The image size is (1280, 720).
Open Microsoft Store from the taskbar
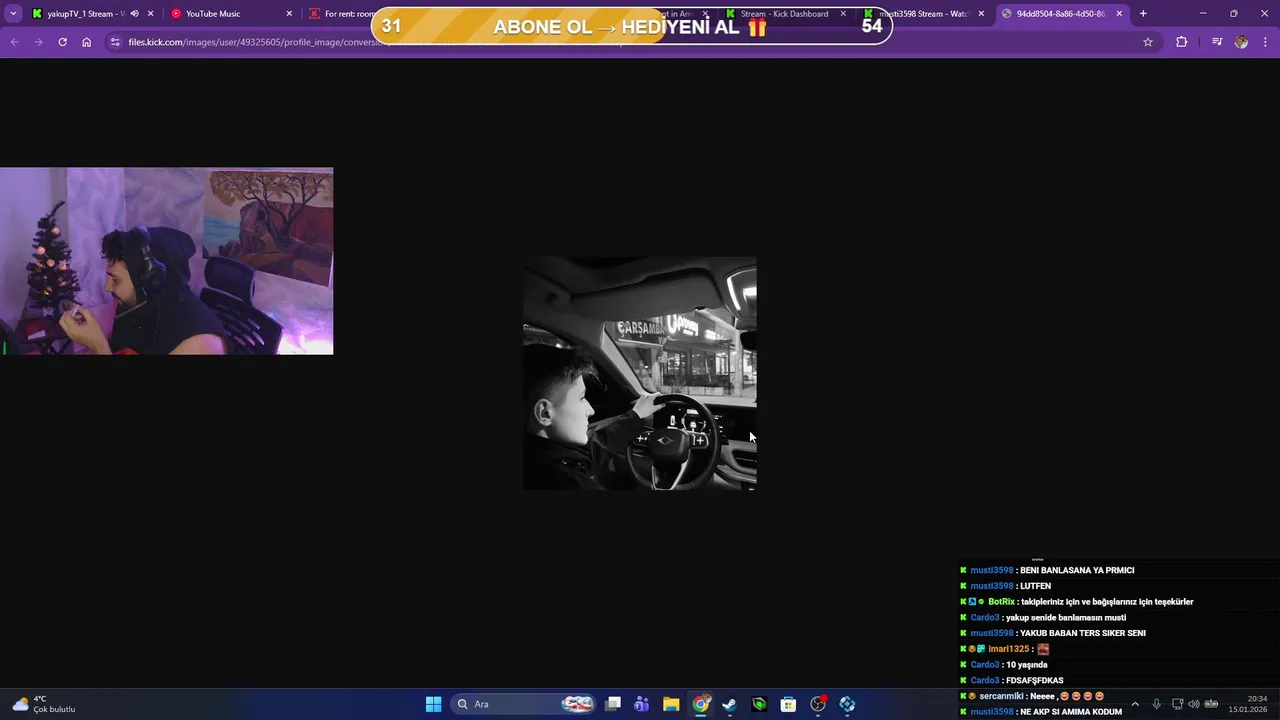(x=788, y=704)
